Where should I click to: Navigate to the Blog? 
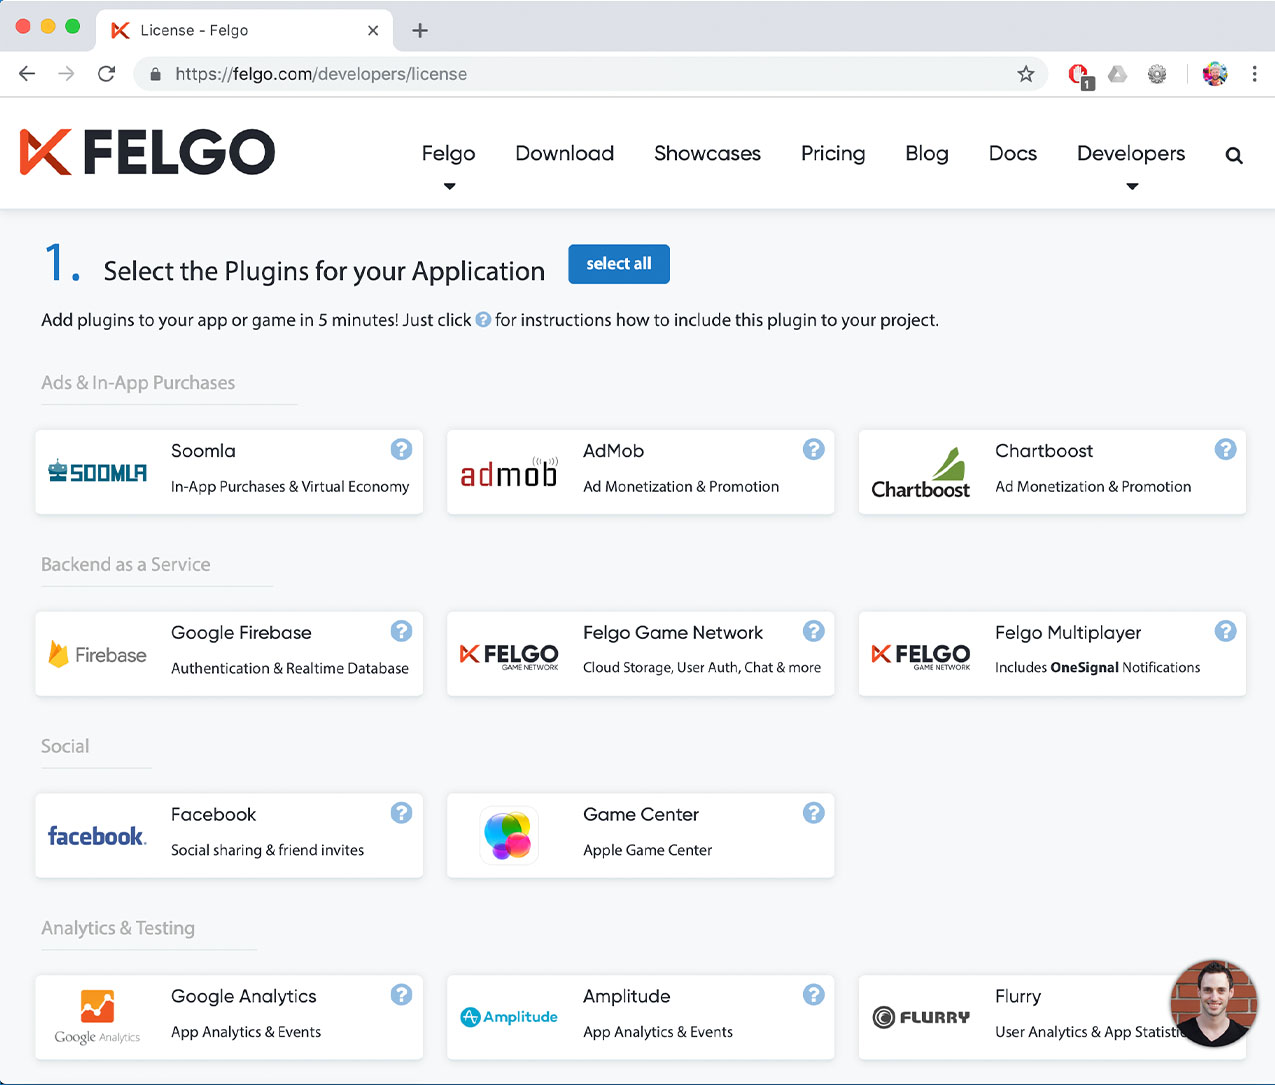pyautogui.click(x=927, y=153)
